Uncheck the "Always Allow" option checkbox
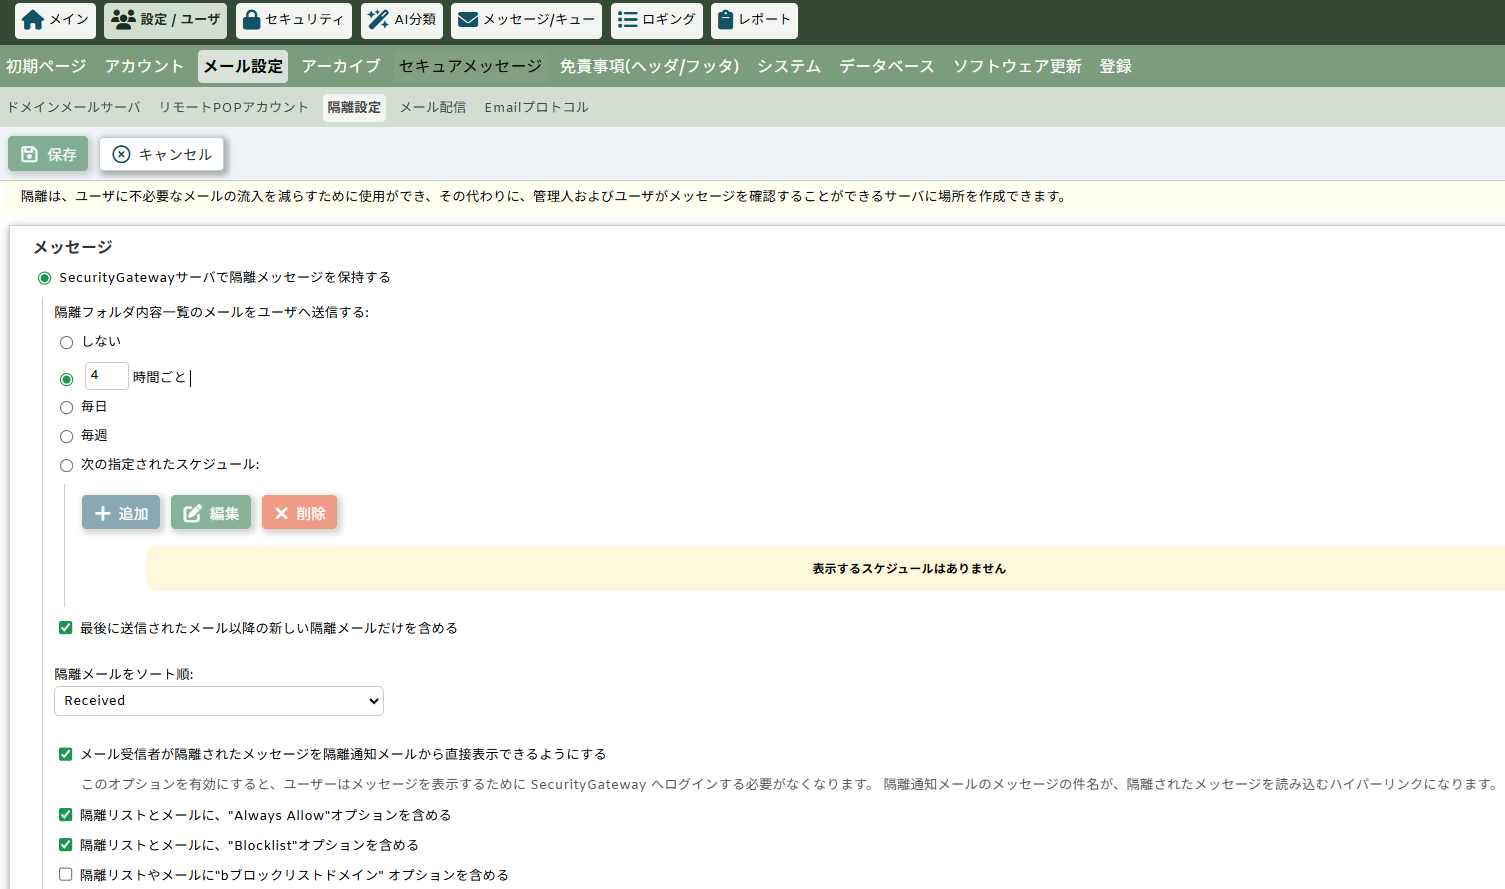The image size is (1505, 889). pyautogui.click(x=66, y=815)
